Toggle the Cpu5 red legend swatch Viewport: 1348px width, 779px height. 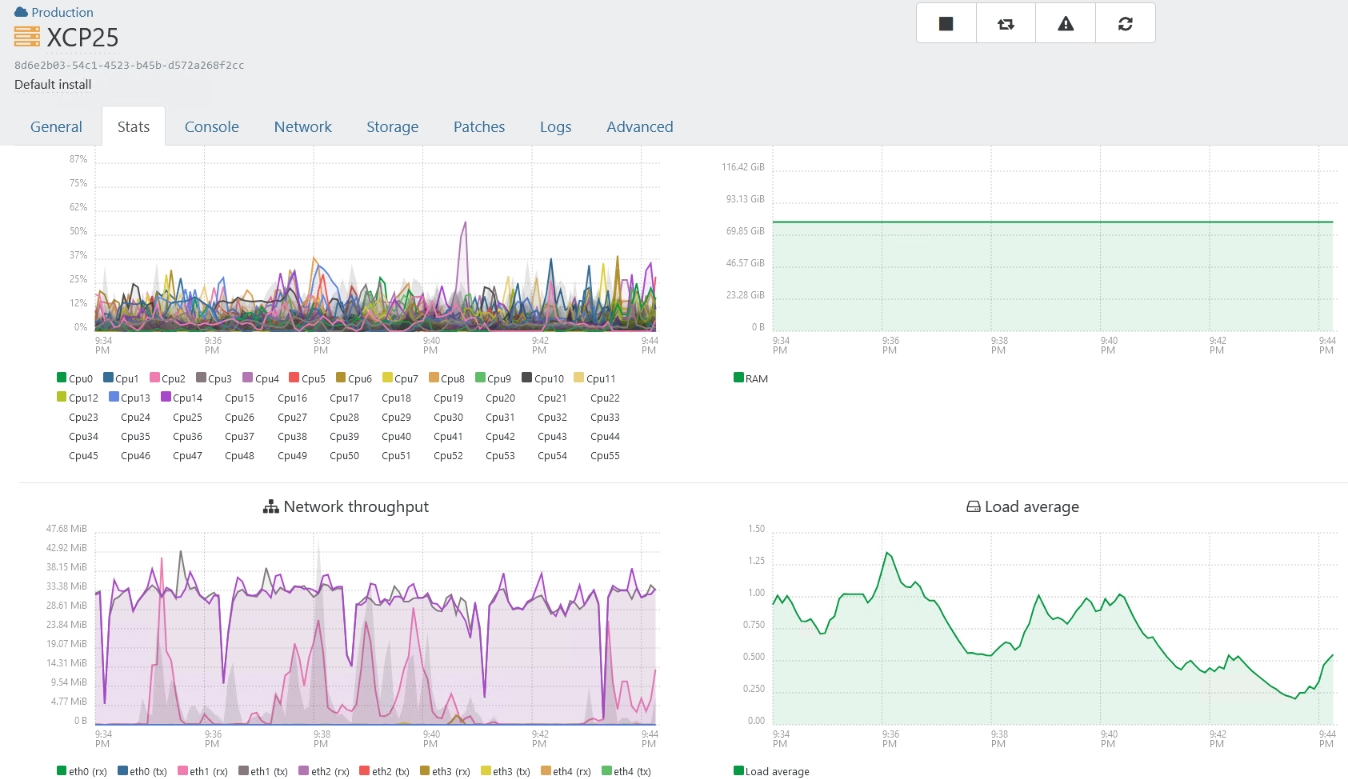click(x=294, y=378)
